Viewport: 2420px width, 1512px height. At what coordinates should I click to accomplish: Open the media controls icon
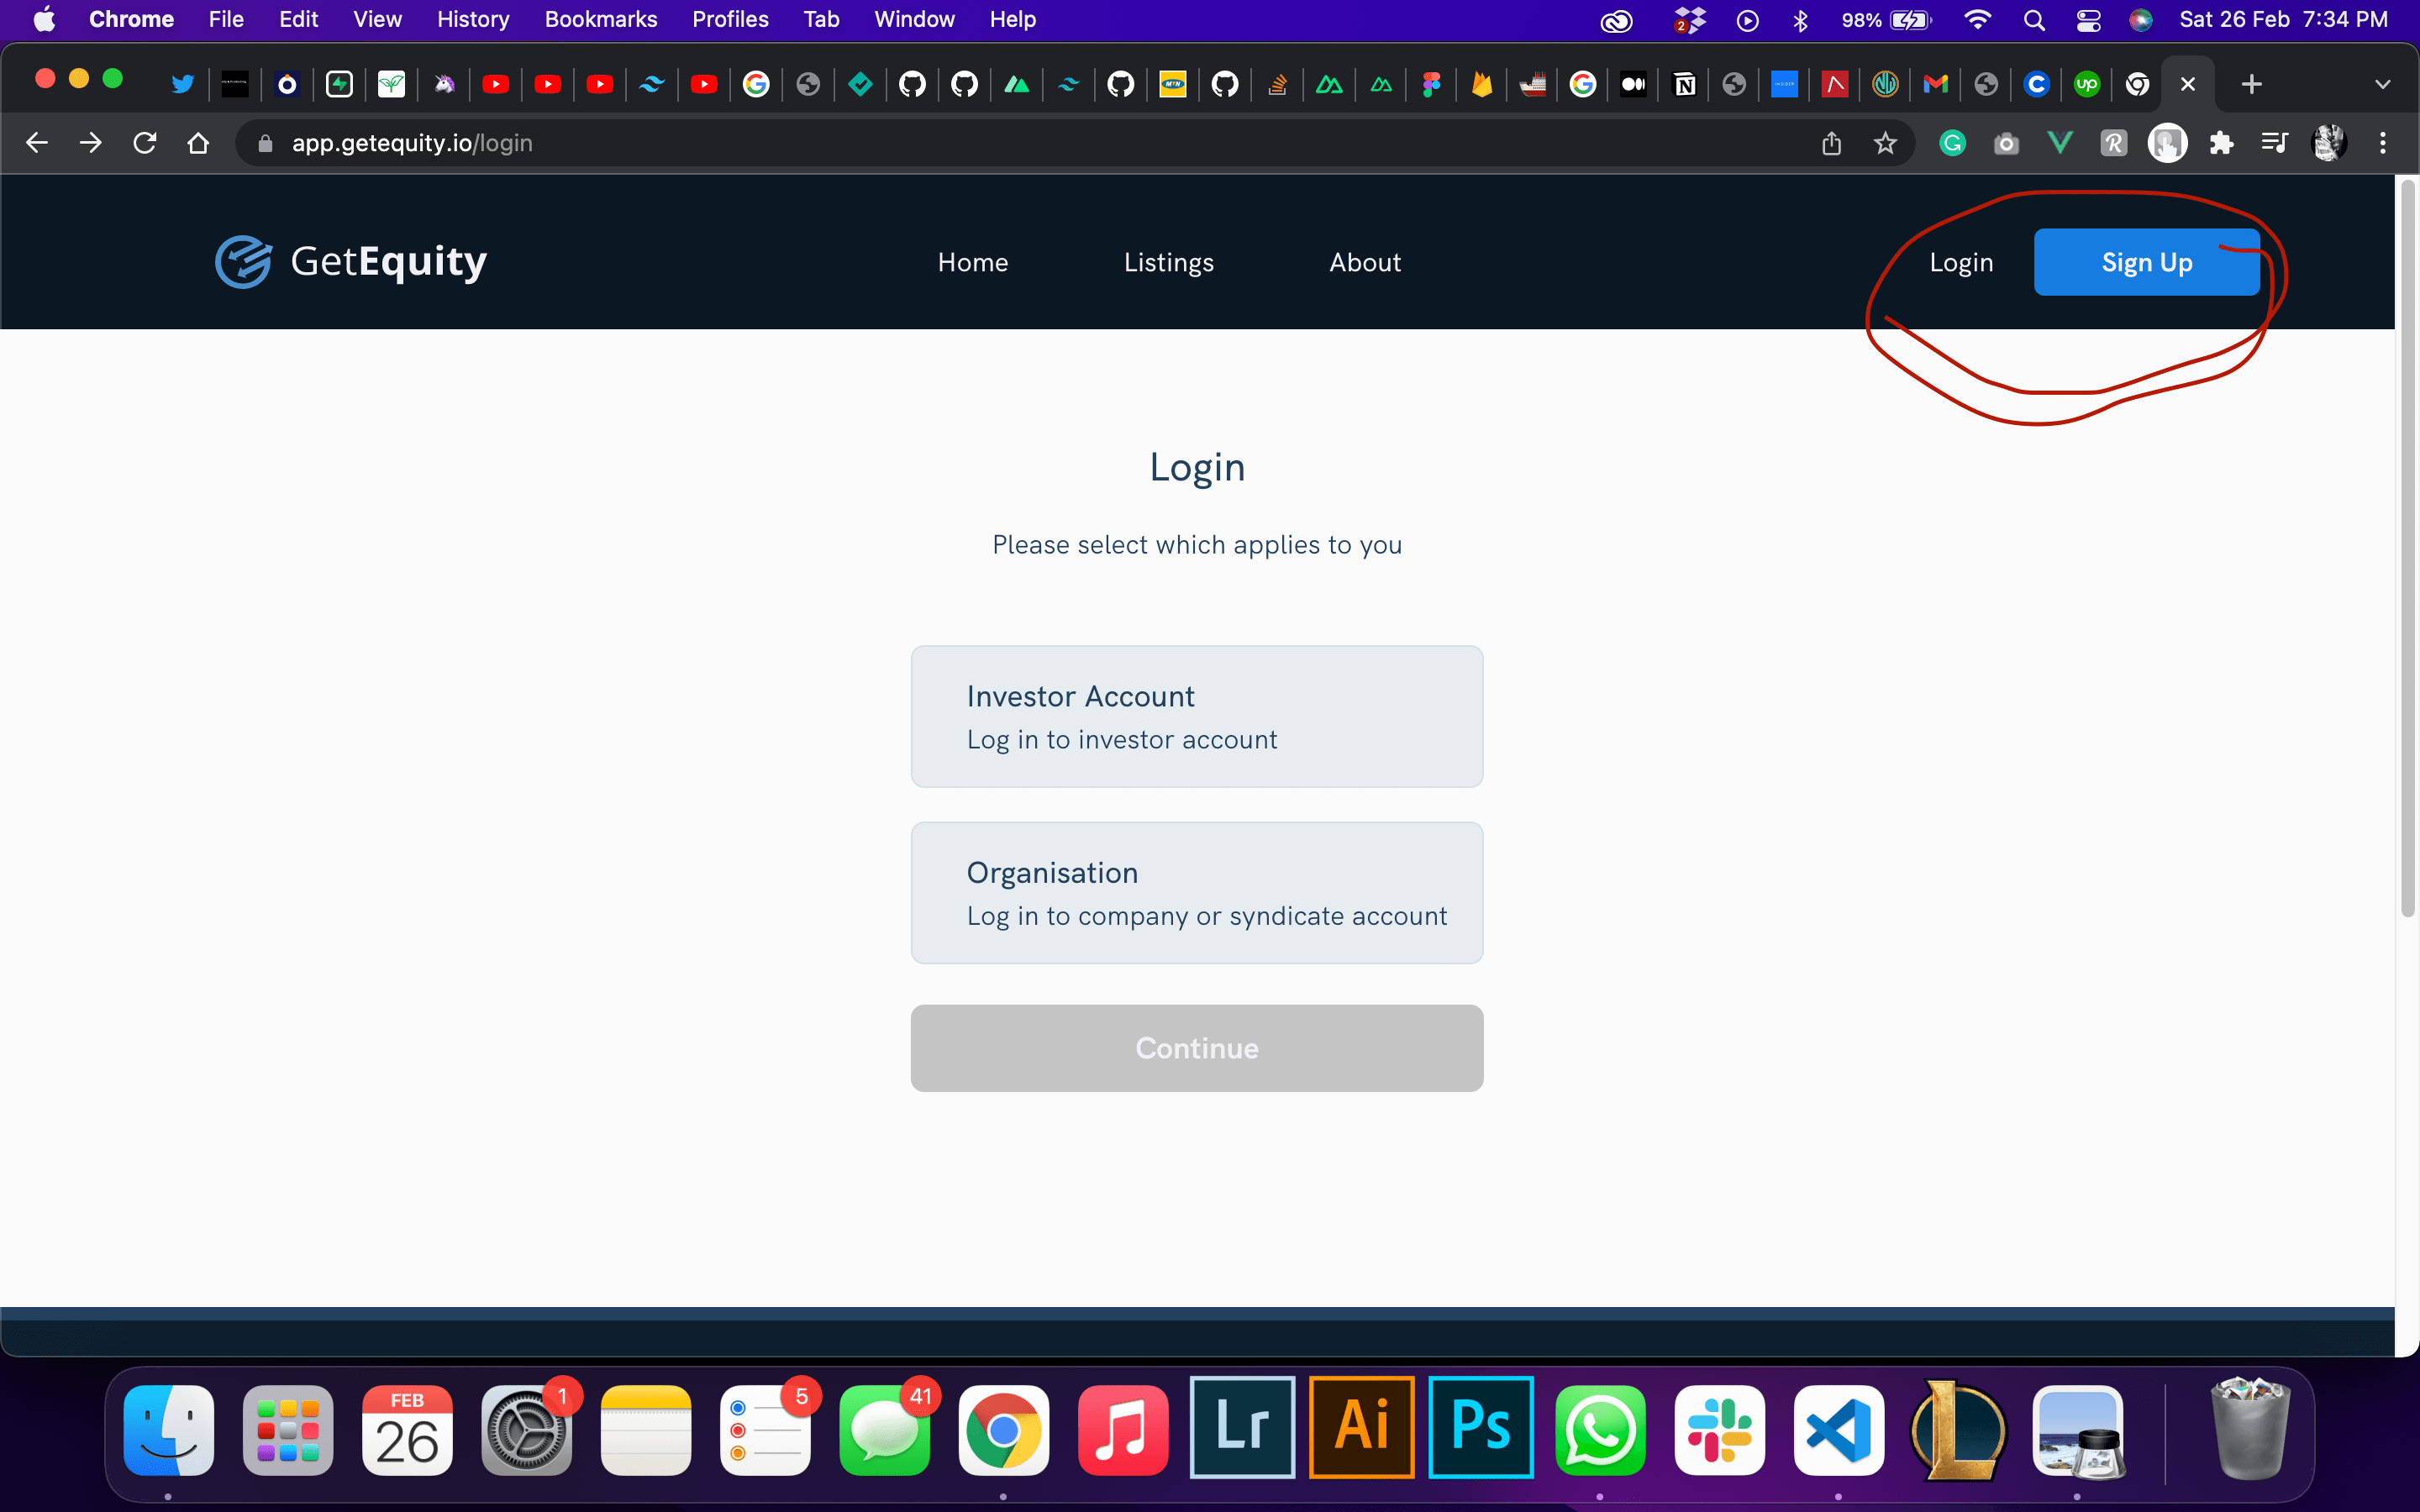(x=2275, y=143)
